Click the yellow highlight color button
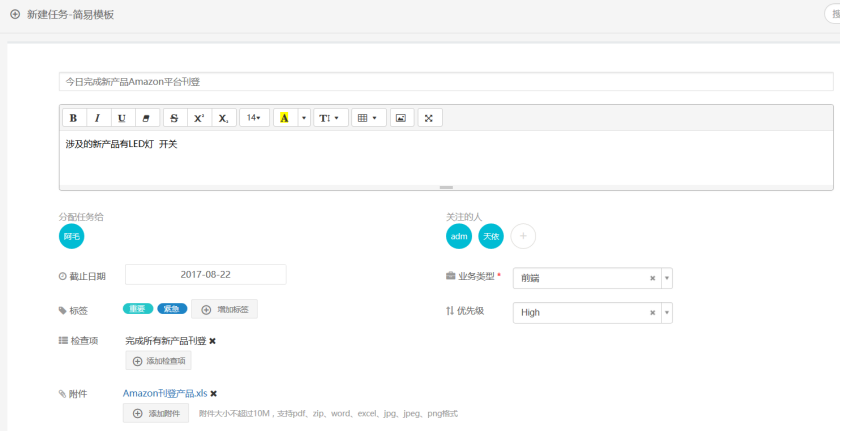Screen dimensions: 841x432 tap(284, 118)
